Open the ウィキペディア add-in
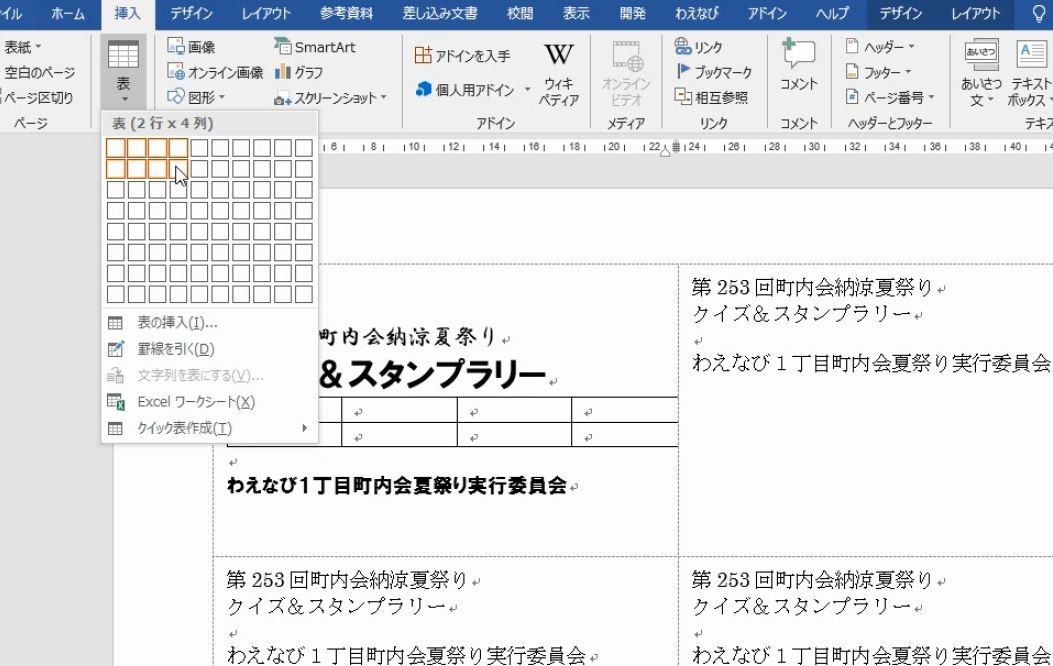This screenshot has width=1053, height=666. pos(557,70)
